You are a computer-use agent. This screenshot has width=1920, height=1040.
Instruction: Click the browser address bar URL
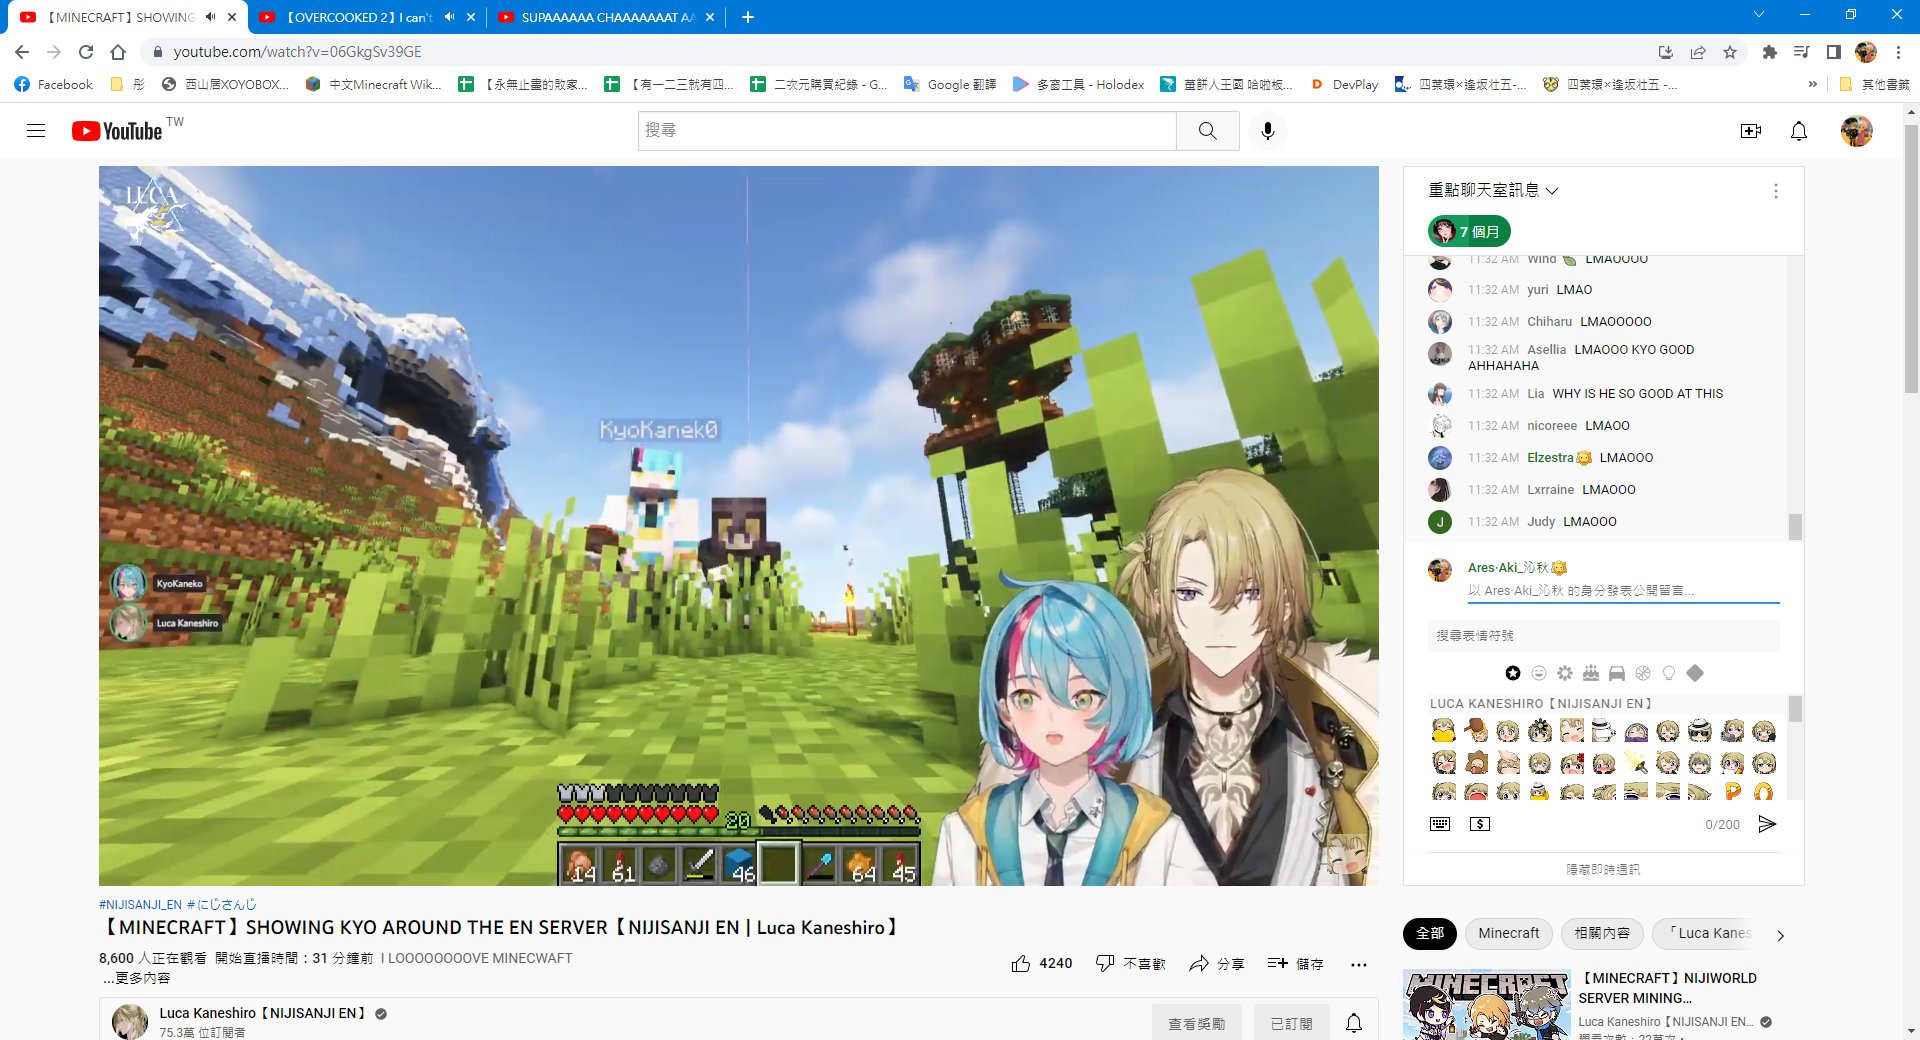(x=297, y=52)
